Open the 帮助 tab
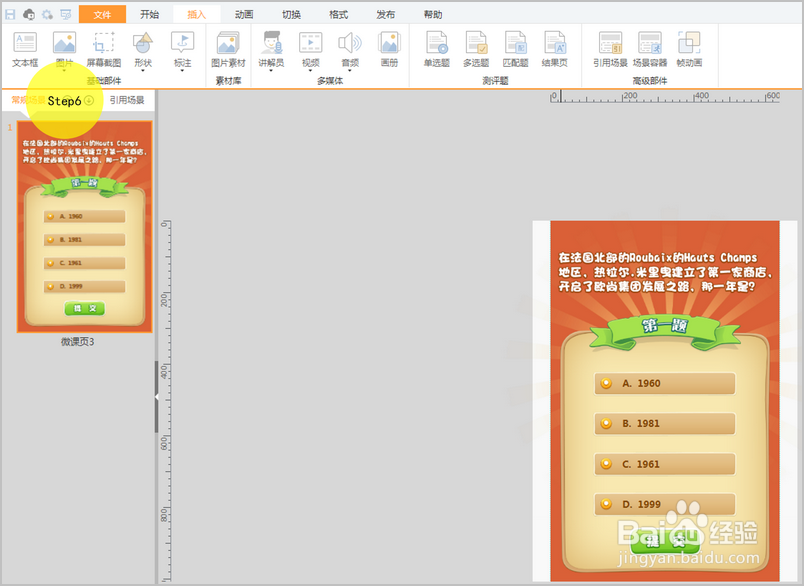 (x=432, y=14)
